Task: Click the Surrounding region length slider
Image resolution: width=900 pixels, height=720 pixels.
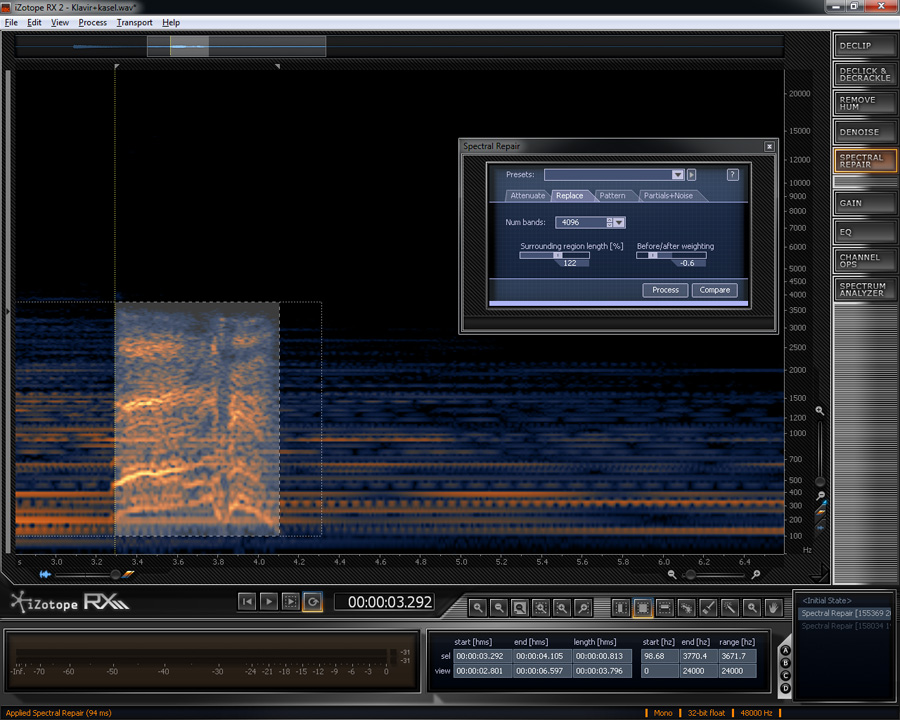Action: click(554, 255)
